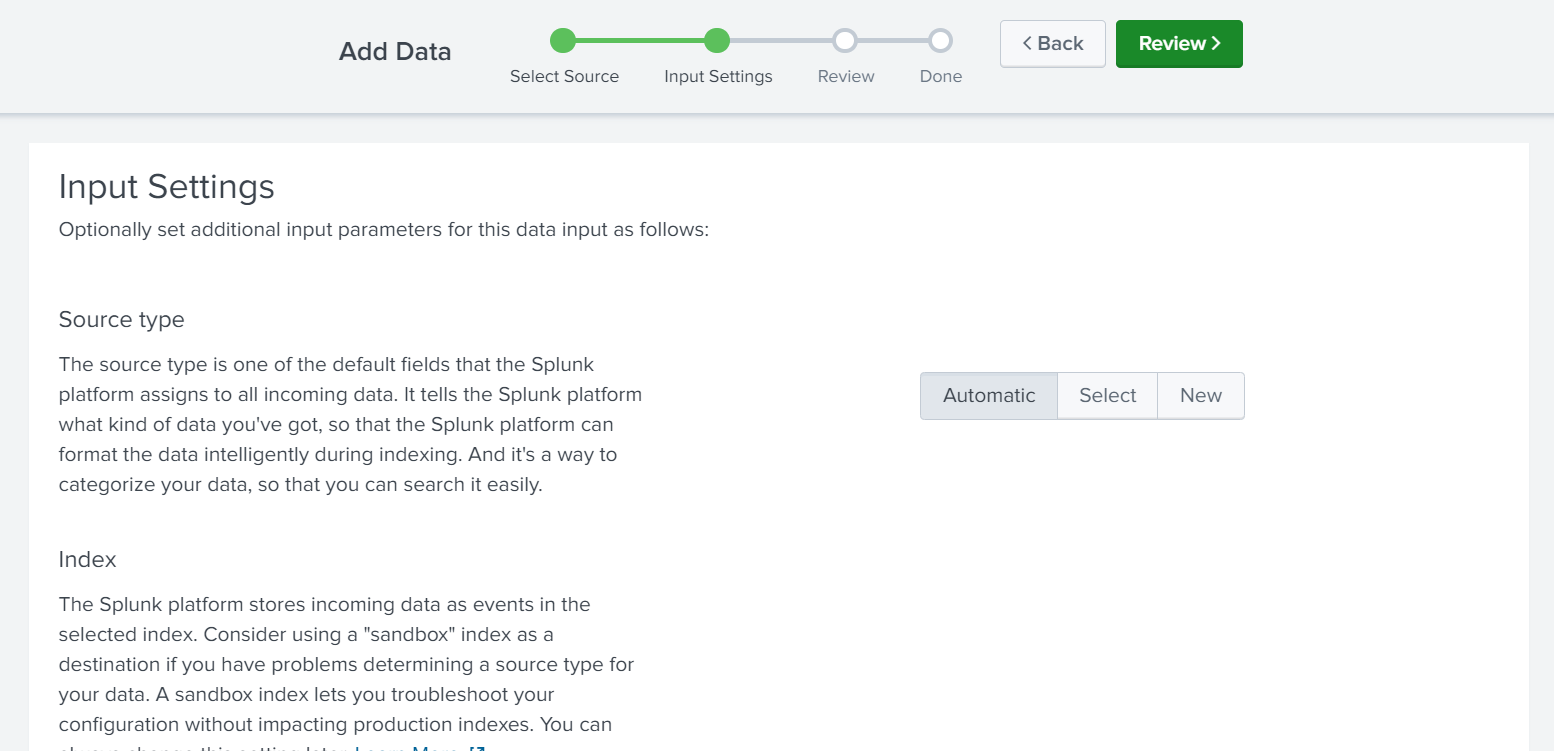Click the Input Settings step circle
The width and height of the screenshot is (1554, 751).
point(717,40)
